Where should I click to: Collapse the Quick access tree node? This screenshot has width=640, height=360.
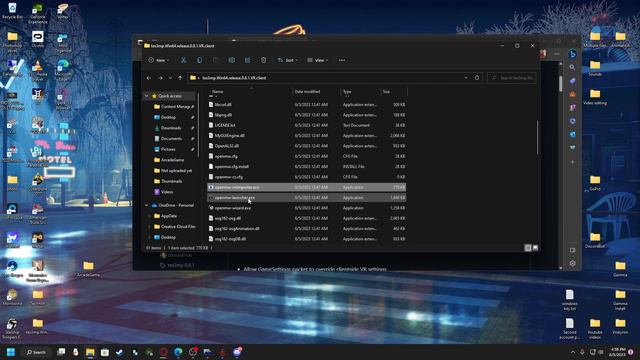pos(147,96)
